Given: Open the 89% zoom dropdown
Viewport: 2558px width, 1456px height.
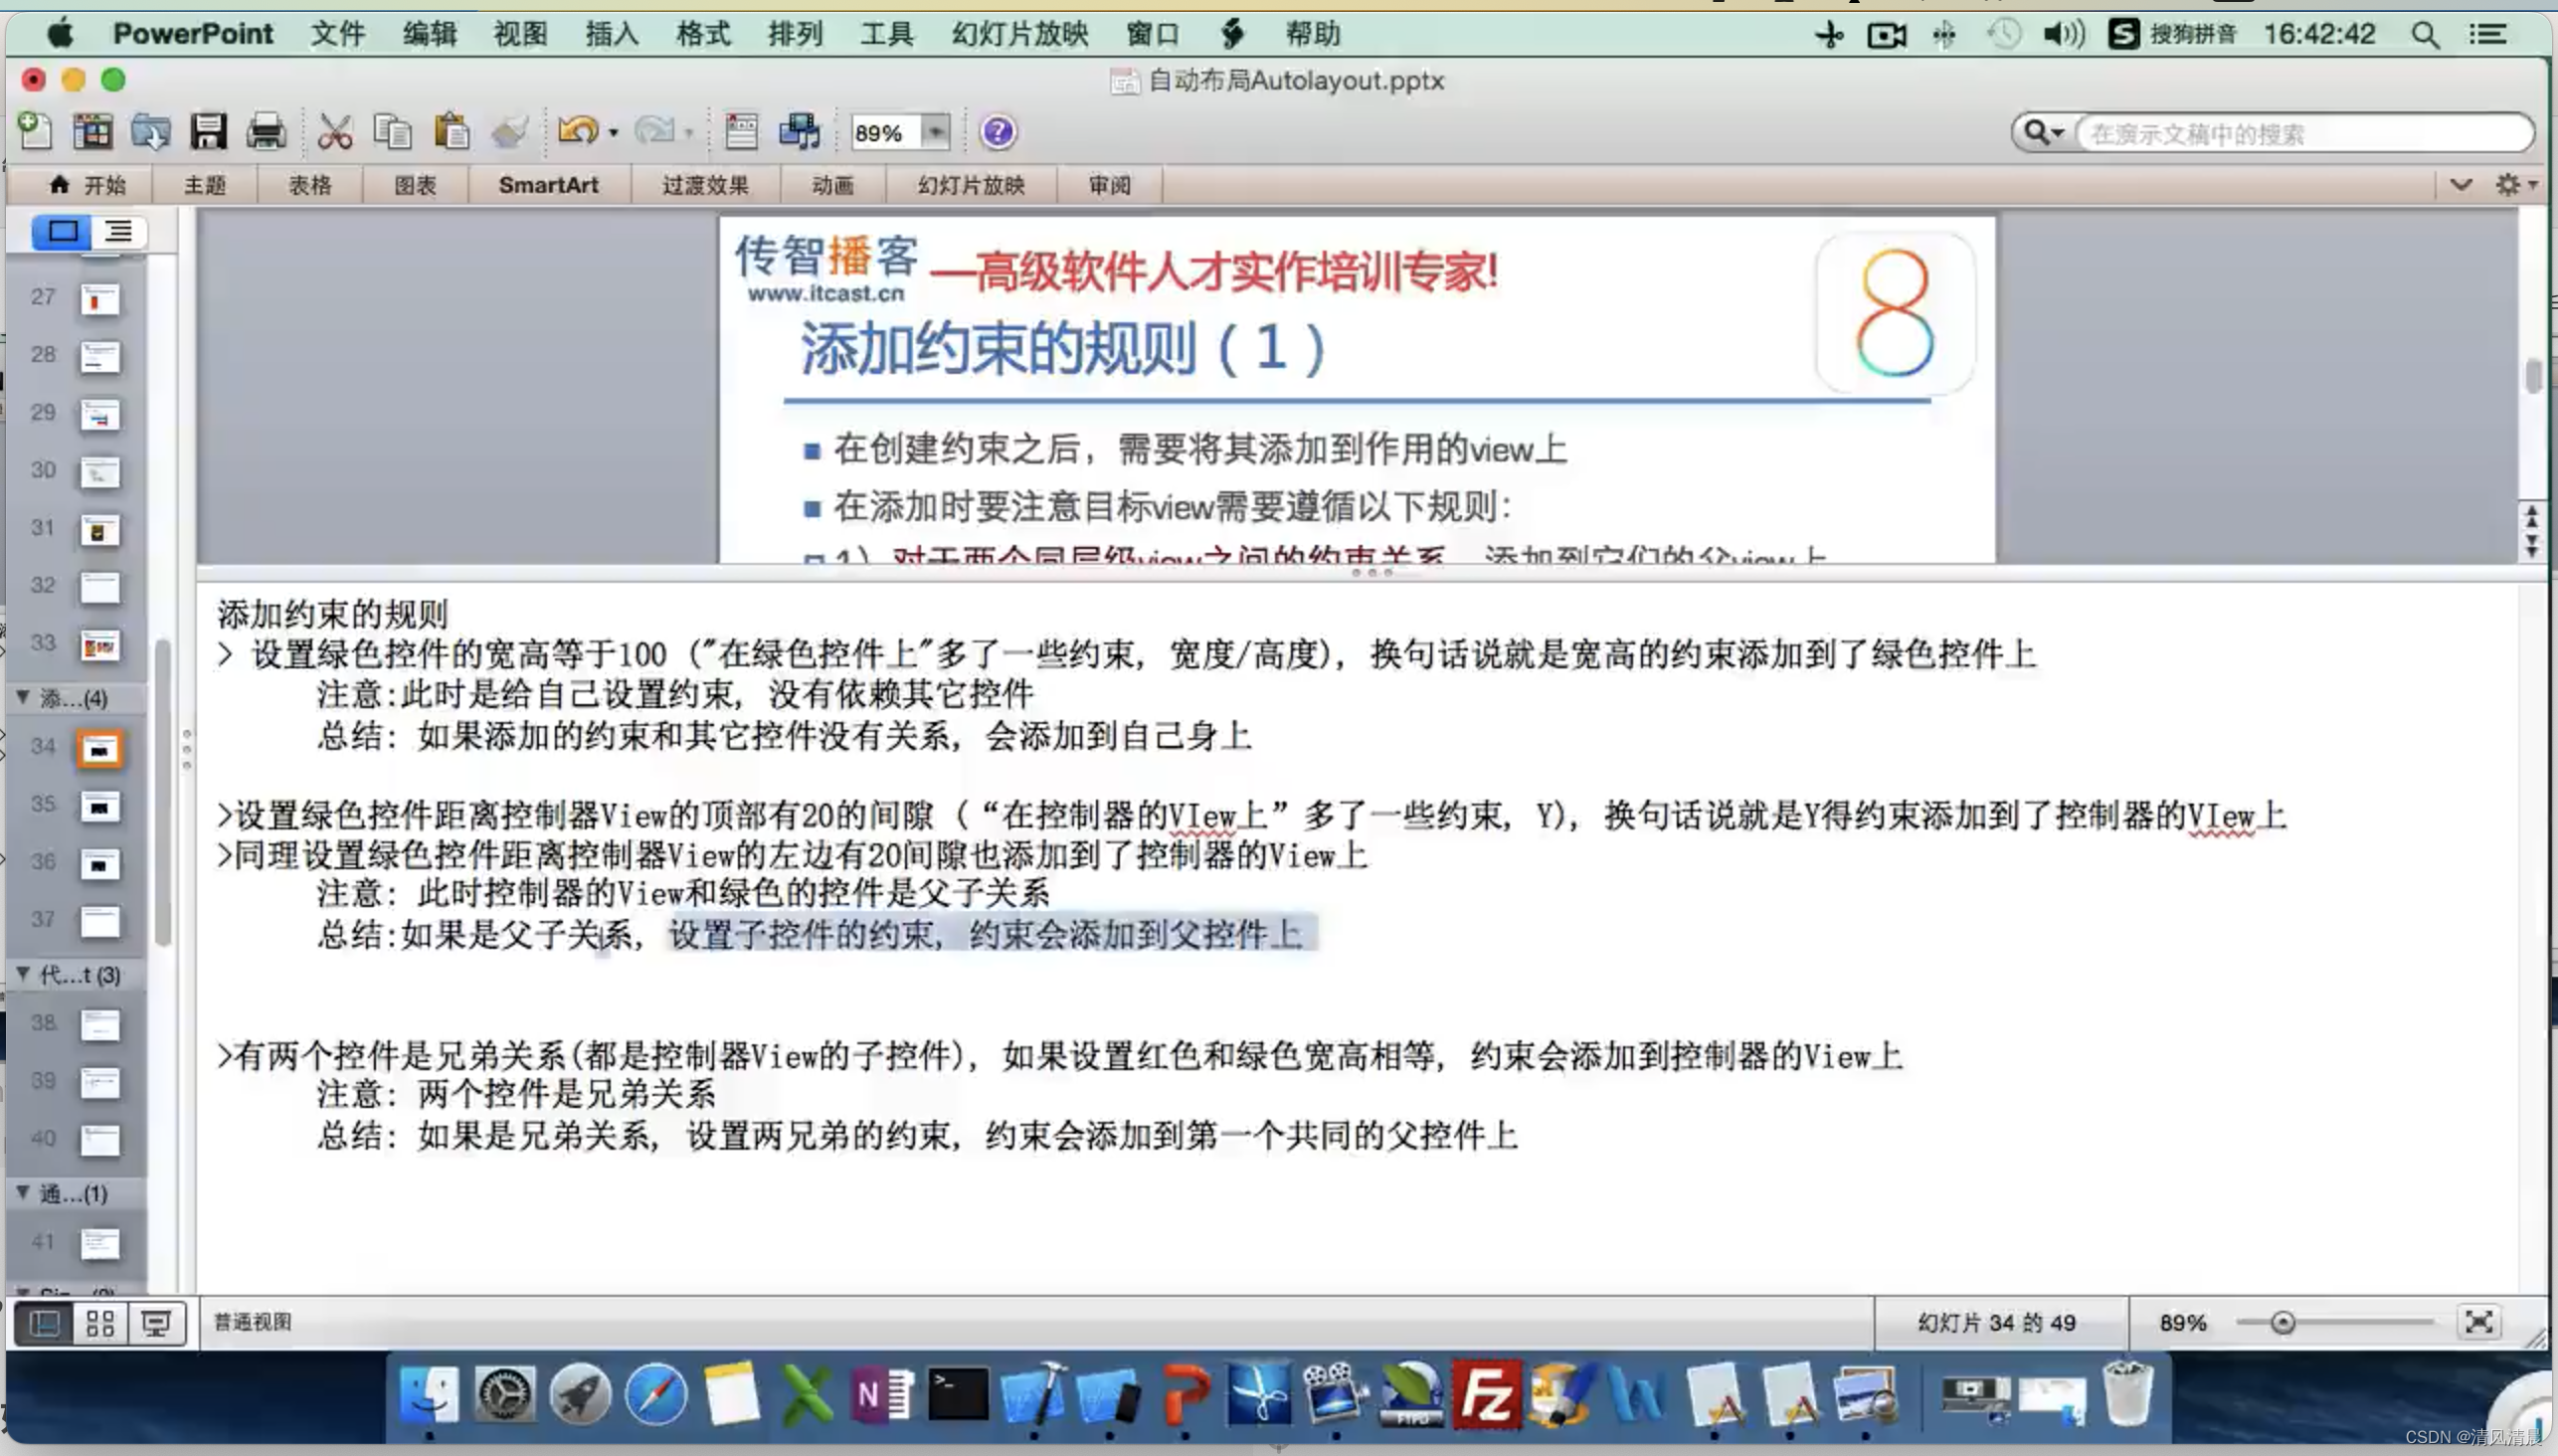Looking at the screenshot, I should coord(935,132).
